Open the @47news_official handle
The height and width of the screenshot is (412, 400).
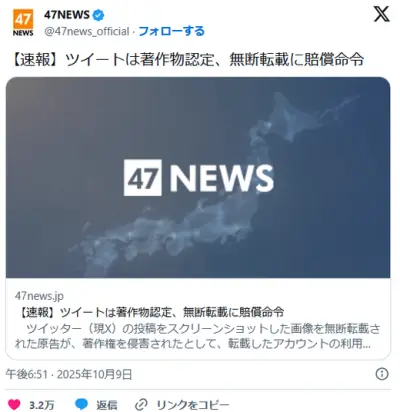(x=87, y=31)
